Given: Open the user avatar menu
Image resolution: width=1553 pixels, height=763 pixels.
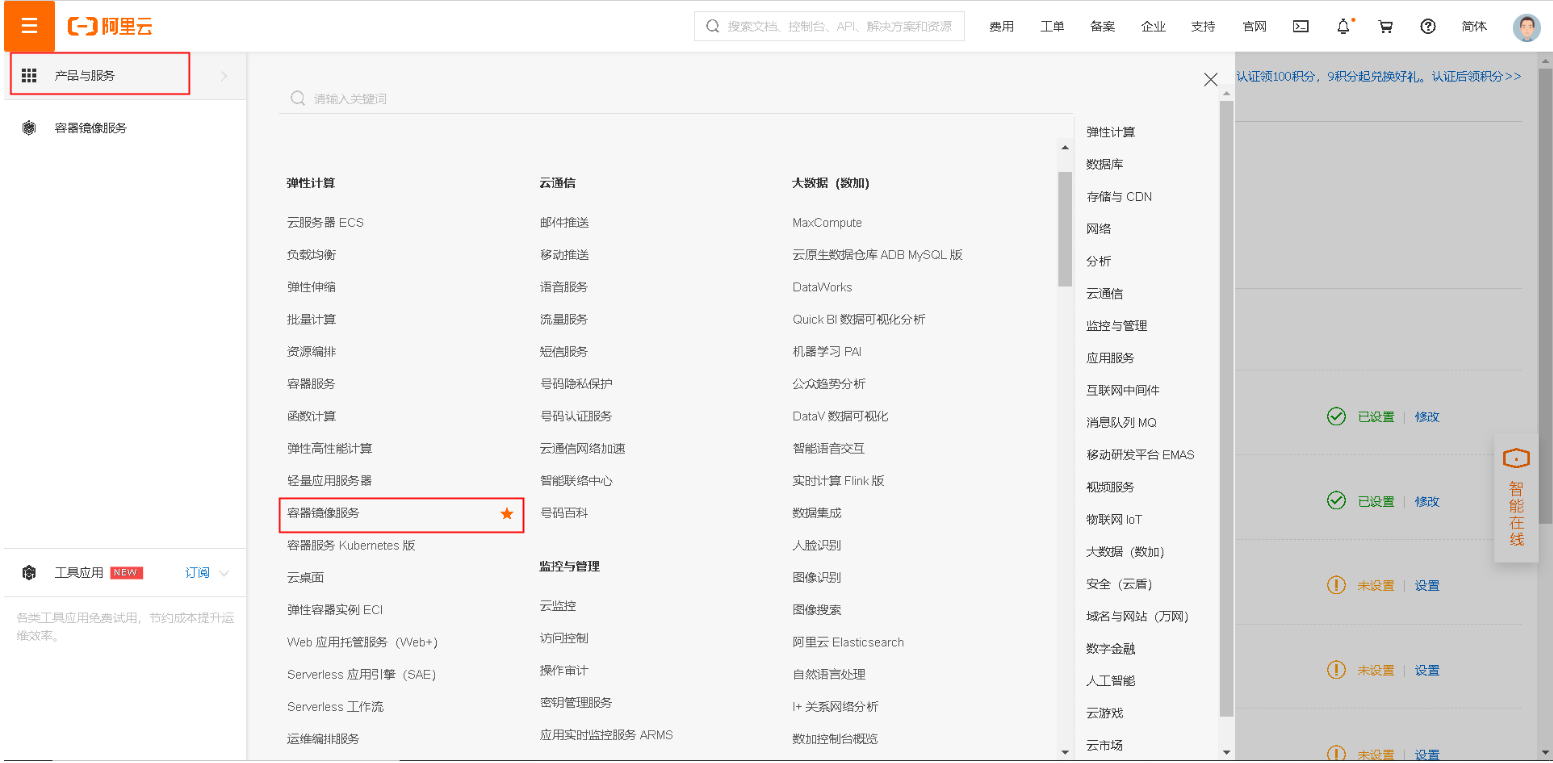Looking at the screenshot, I should [x=1527, y=27].
